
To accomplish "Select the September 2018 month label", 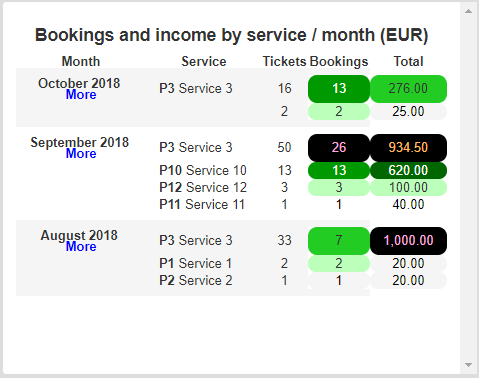I will (x=79, y=142).
